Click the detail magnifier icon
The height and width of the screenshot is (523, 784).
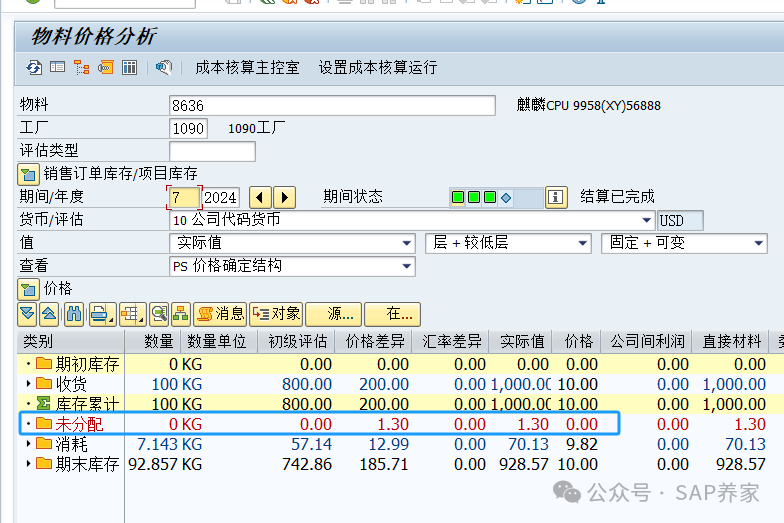click(x=159, y=314)
